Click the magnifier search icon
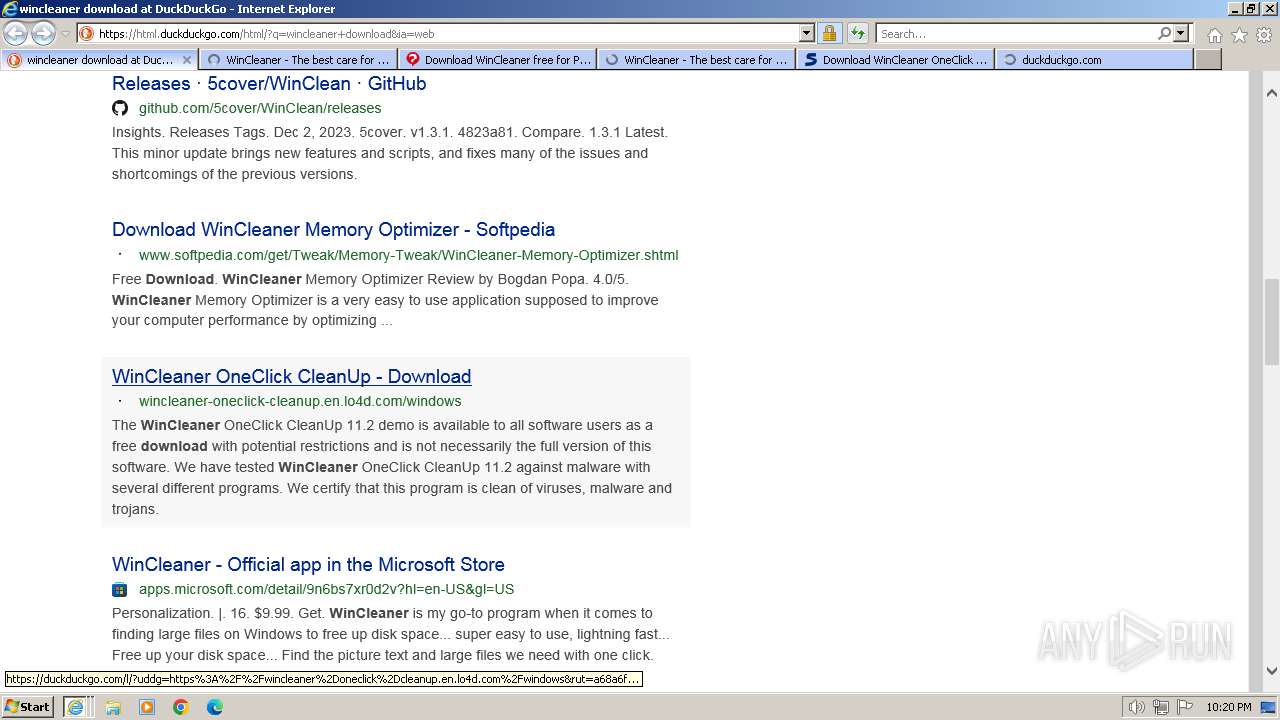Screen dimensions: 1280x720 pyautogui.click(x=1164, y=34)
